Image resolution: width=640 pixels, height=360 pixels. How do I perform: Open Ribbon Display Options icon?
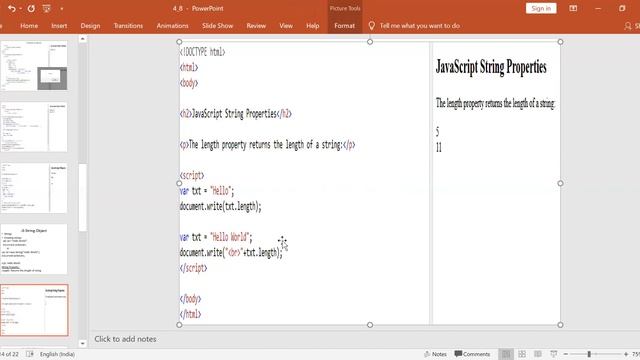click(573, 8)
